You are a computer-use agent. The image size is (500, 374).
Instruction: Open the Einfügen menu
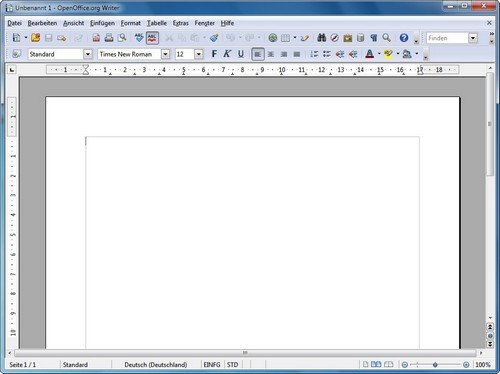point(102,23)
